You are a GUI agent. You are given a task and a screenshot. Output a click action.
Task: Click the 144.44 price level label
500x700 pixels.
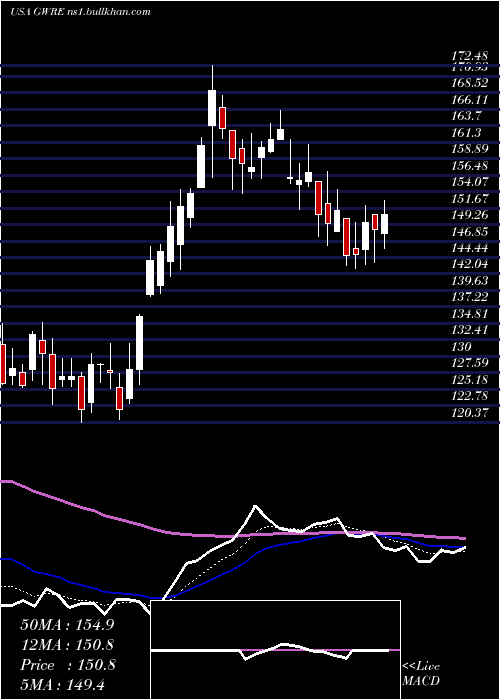470,248
